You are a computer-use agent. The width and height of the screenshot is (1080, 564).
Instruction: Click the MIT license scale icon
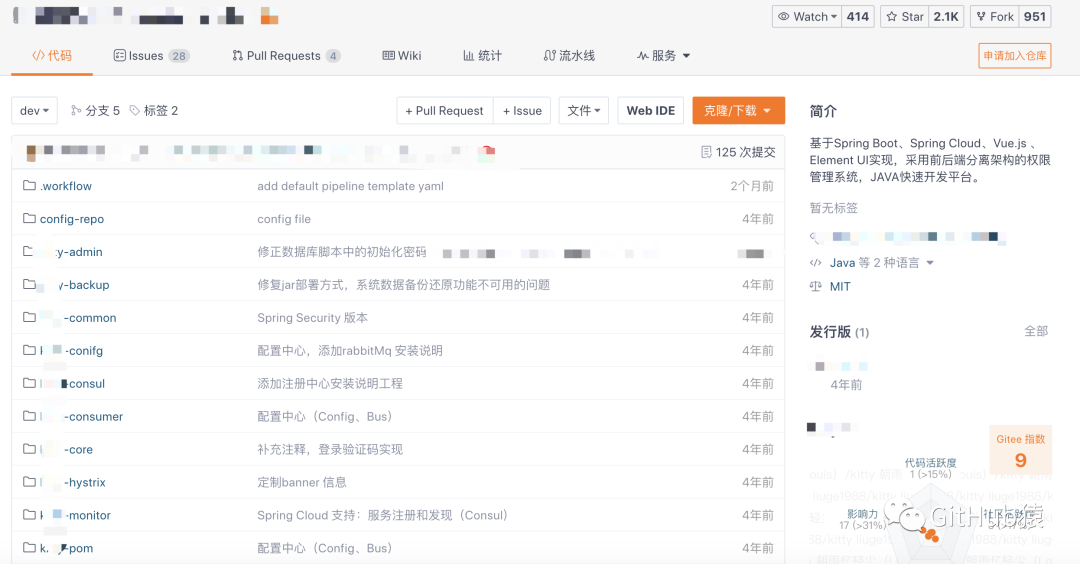816,286
